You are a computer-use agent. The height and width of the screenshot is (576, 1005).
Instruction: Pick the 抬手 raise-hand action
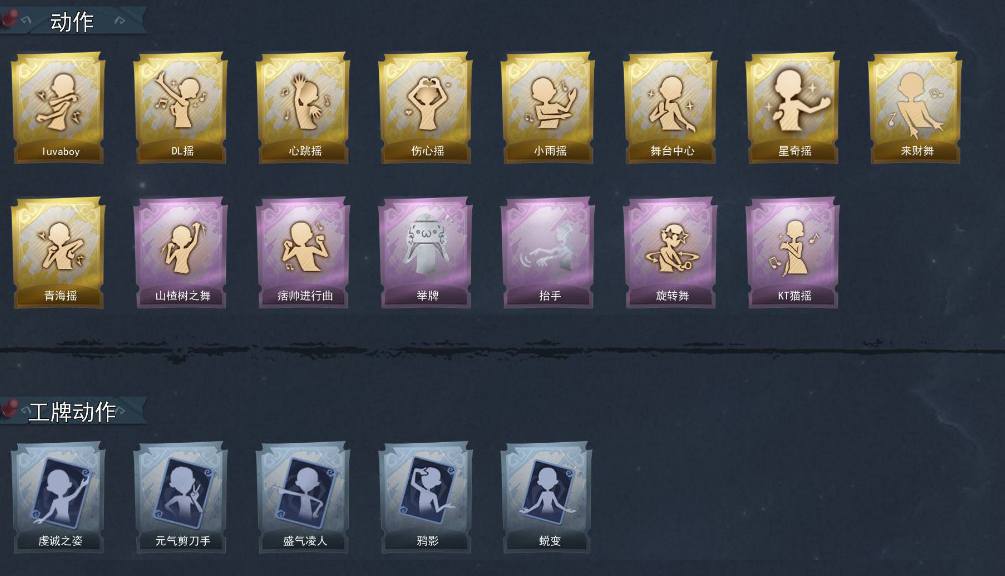548,252
